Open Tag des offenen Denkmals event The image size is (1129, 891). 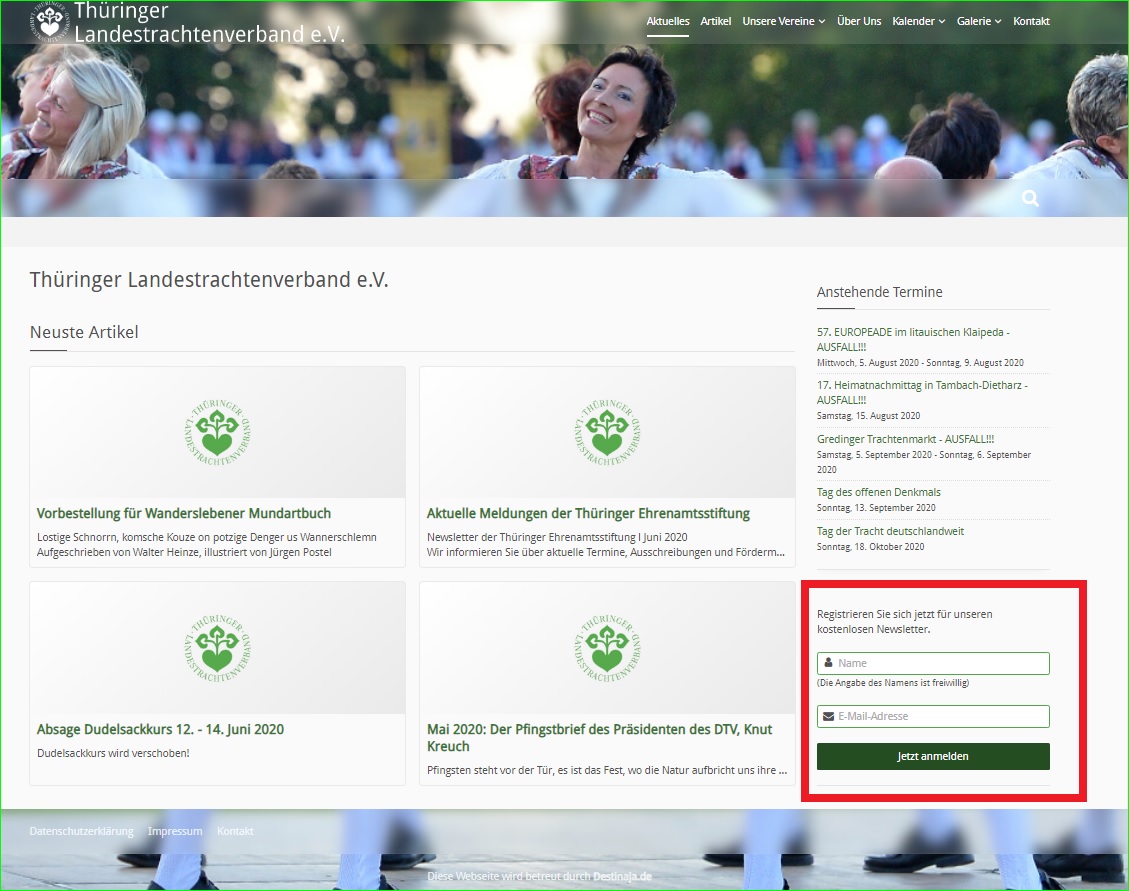878,492
